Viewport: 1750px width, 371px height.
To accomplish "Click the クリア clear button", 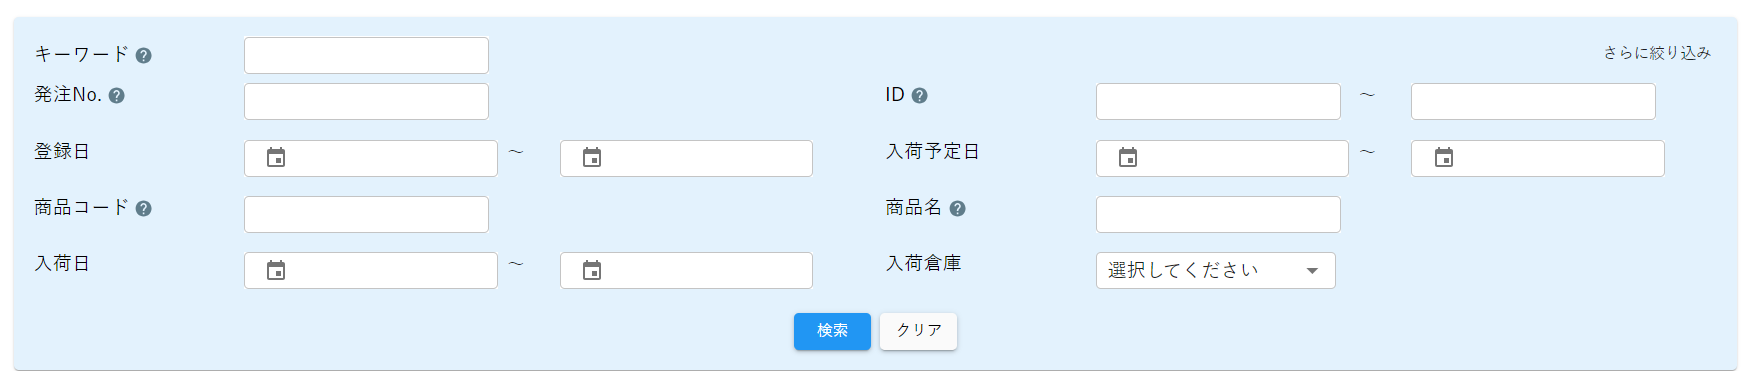I will [x=918, y=331].
